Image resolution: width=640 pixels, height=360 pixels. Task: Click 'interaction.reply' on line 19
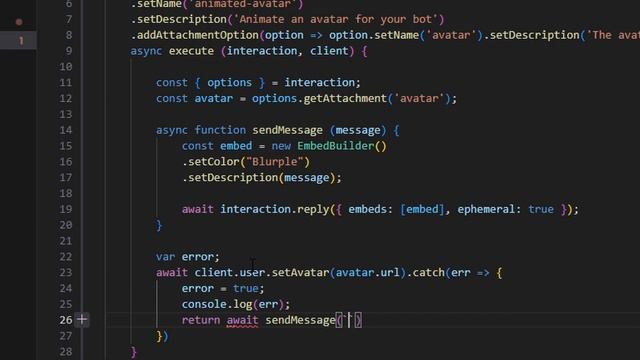[275, 209]
